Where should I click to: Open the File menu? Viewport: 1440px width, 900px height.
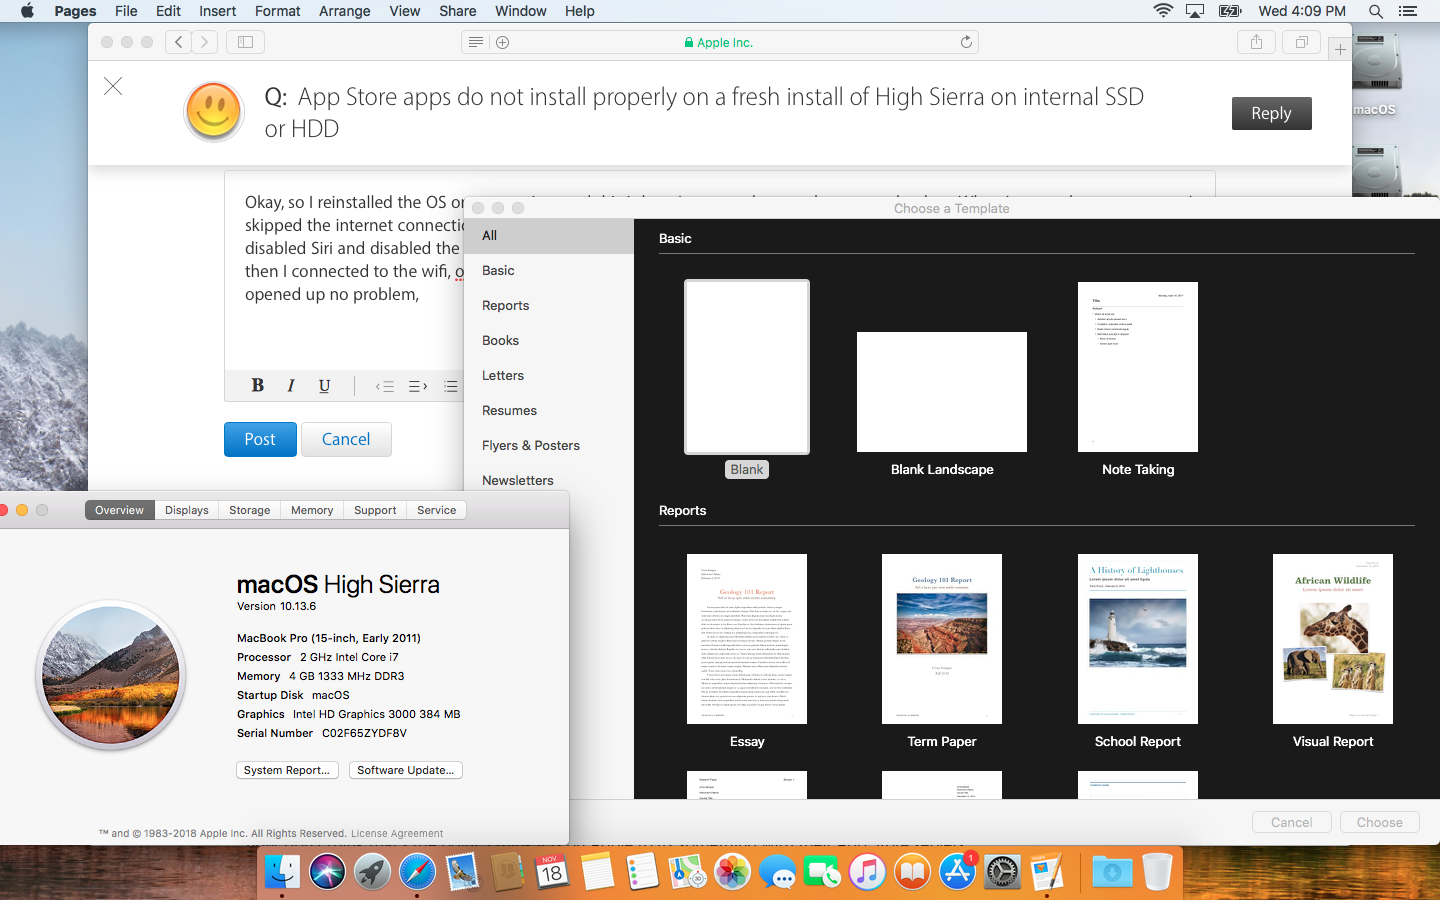[x=126, y=11]
